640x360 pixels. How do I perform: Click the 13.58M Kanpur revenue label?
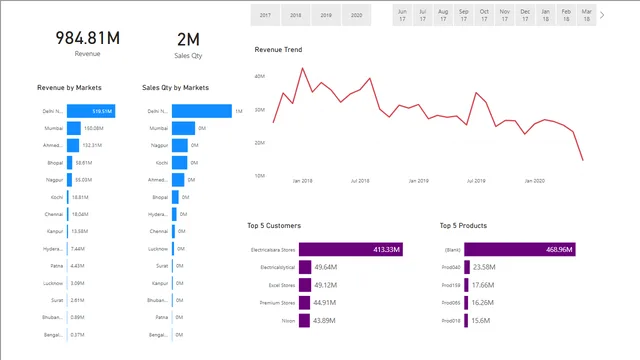point(80,231)
